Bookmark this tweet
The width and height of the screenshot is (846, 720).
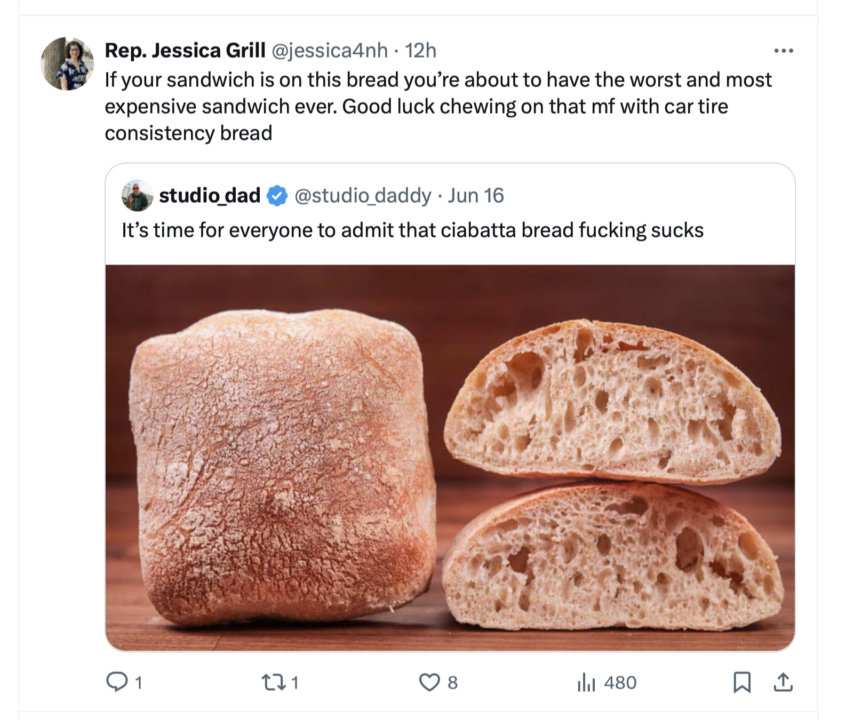(741, 682)
